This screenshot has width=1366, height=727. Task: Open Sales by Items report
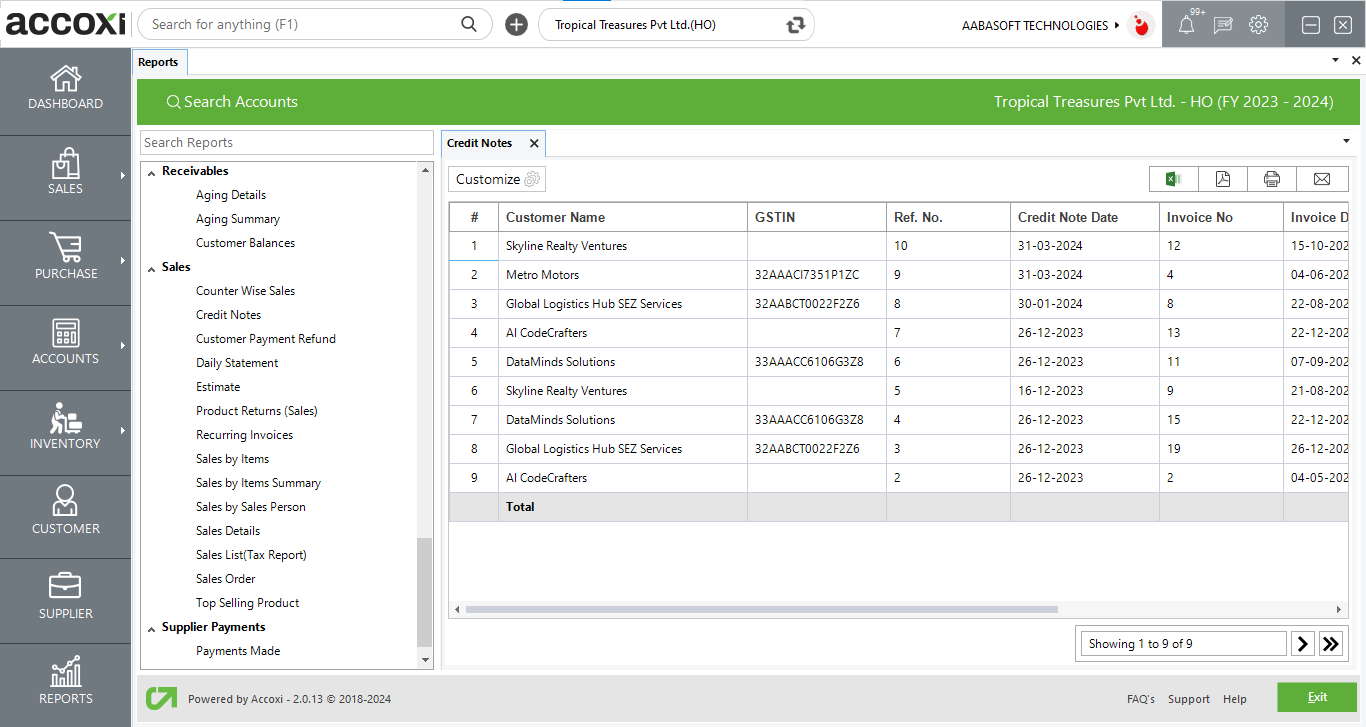click(232, 459)
